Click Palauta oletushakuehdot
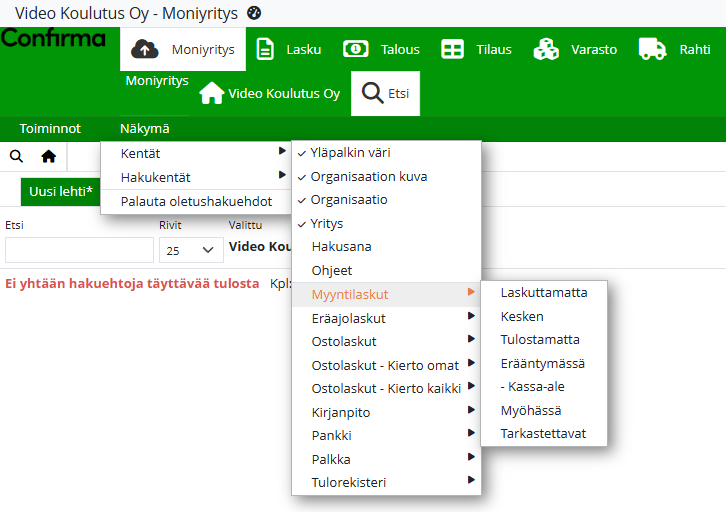The width and height of the screenshot is (726, 512). coord(196,201)
